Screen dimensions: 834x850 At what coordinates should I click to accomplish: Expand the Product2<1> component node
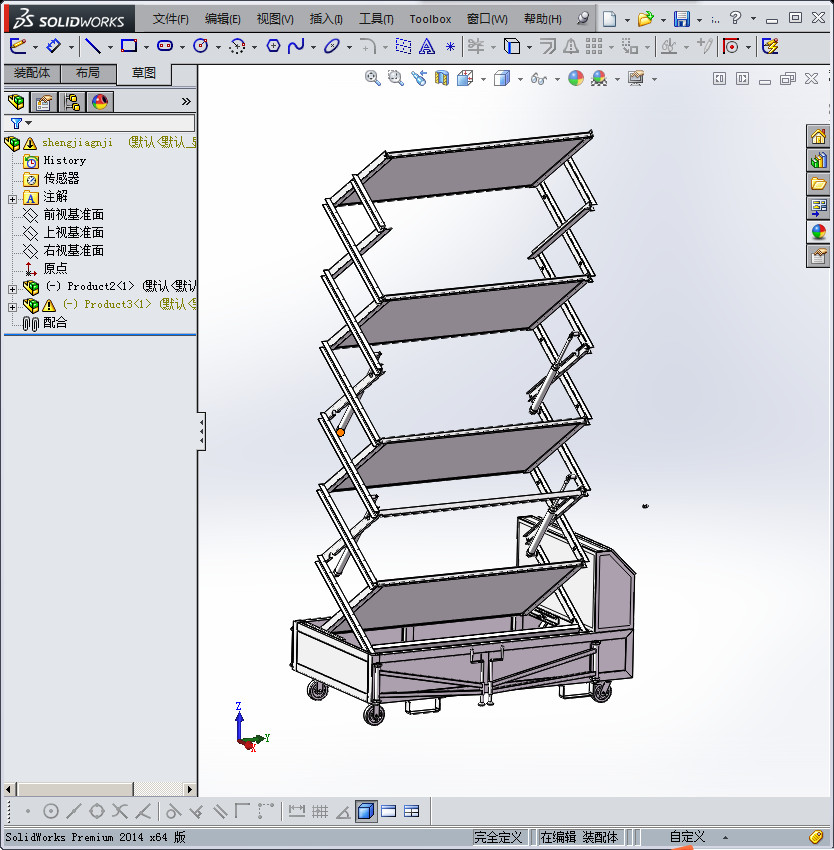click(12, 289)
